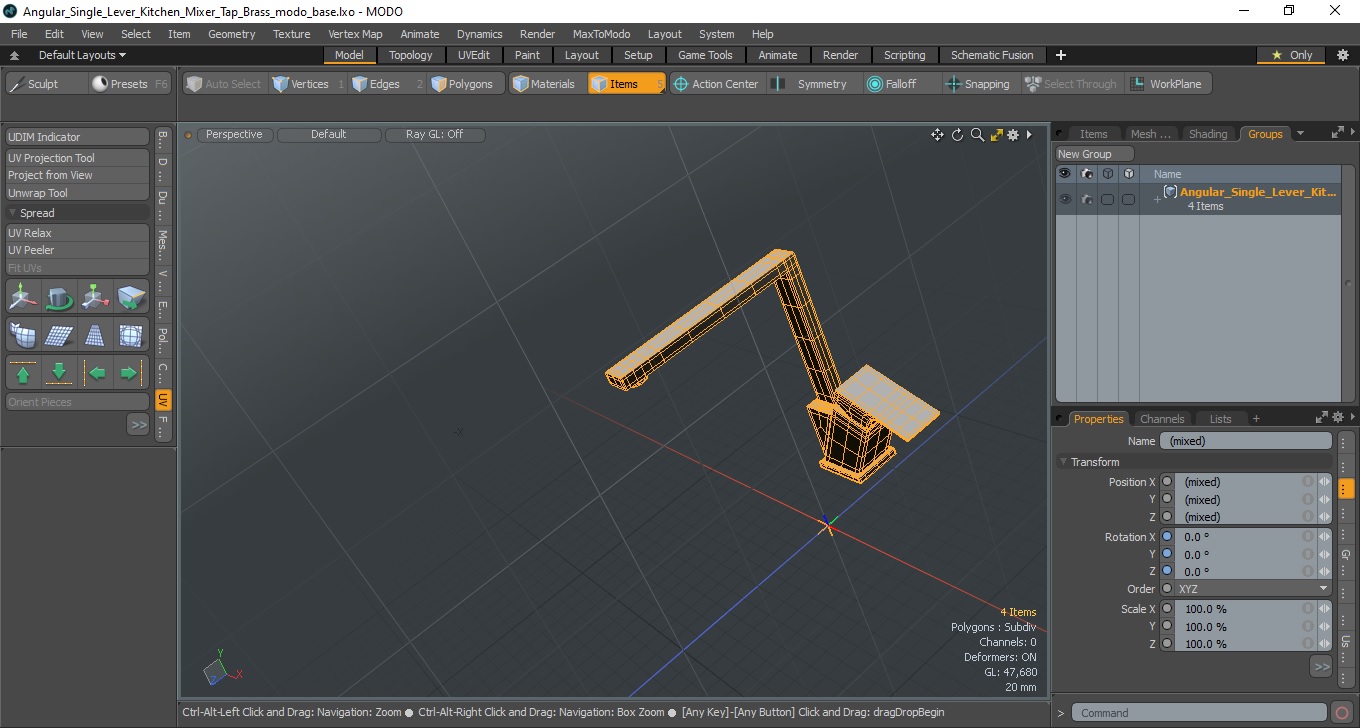Click the UV Projection Tool button
Screen dimensions: 1360x728
(x=78, y=158)
